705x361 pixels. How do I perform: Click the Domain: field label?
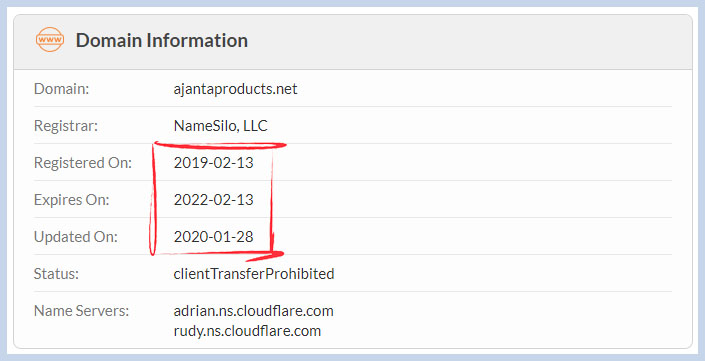click(61, 89)
